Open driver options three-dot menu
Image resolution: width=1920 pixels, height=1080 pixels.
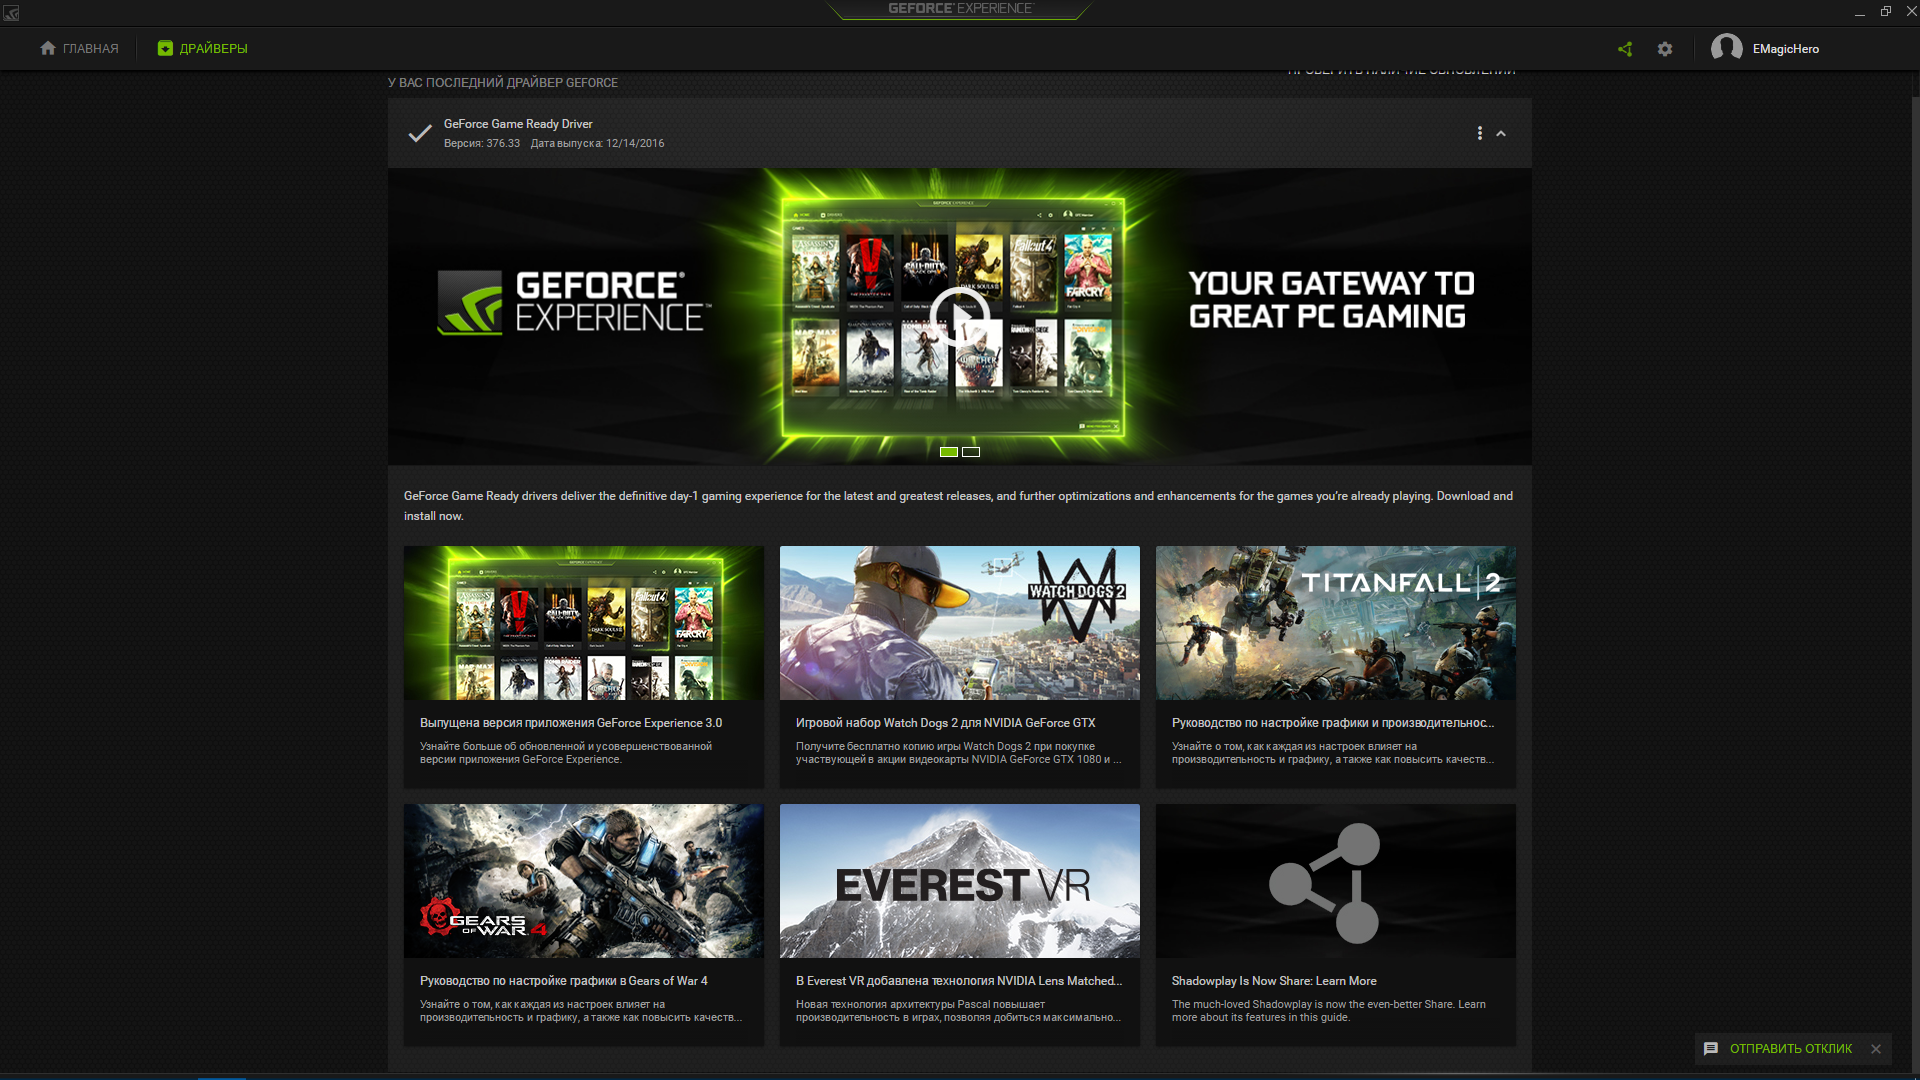(x=1480, y=133)
